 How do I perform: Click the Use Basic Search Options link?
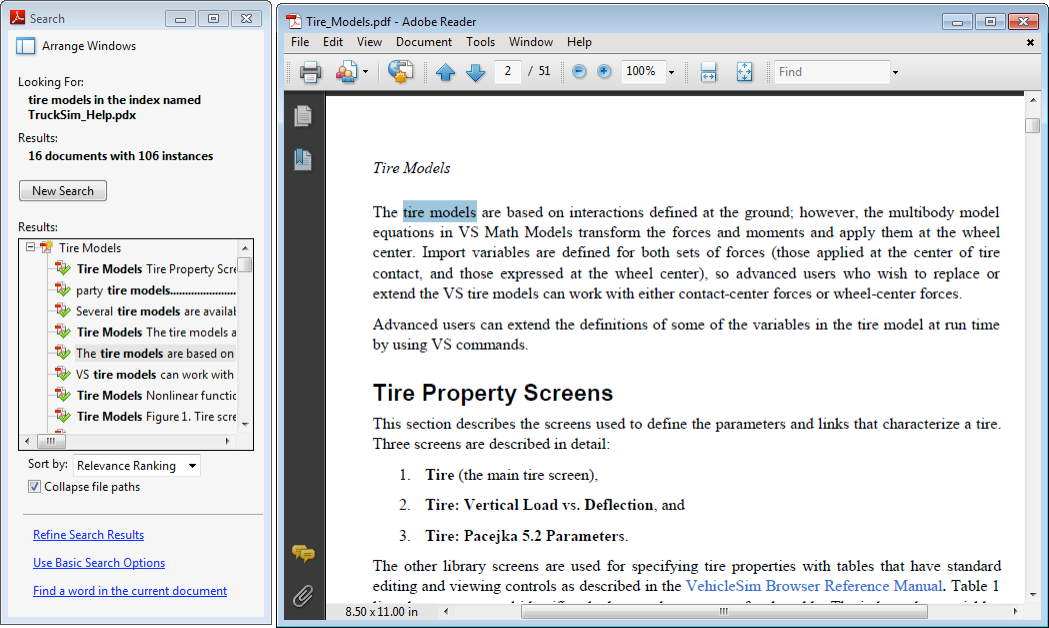click(99, 563)
